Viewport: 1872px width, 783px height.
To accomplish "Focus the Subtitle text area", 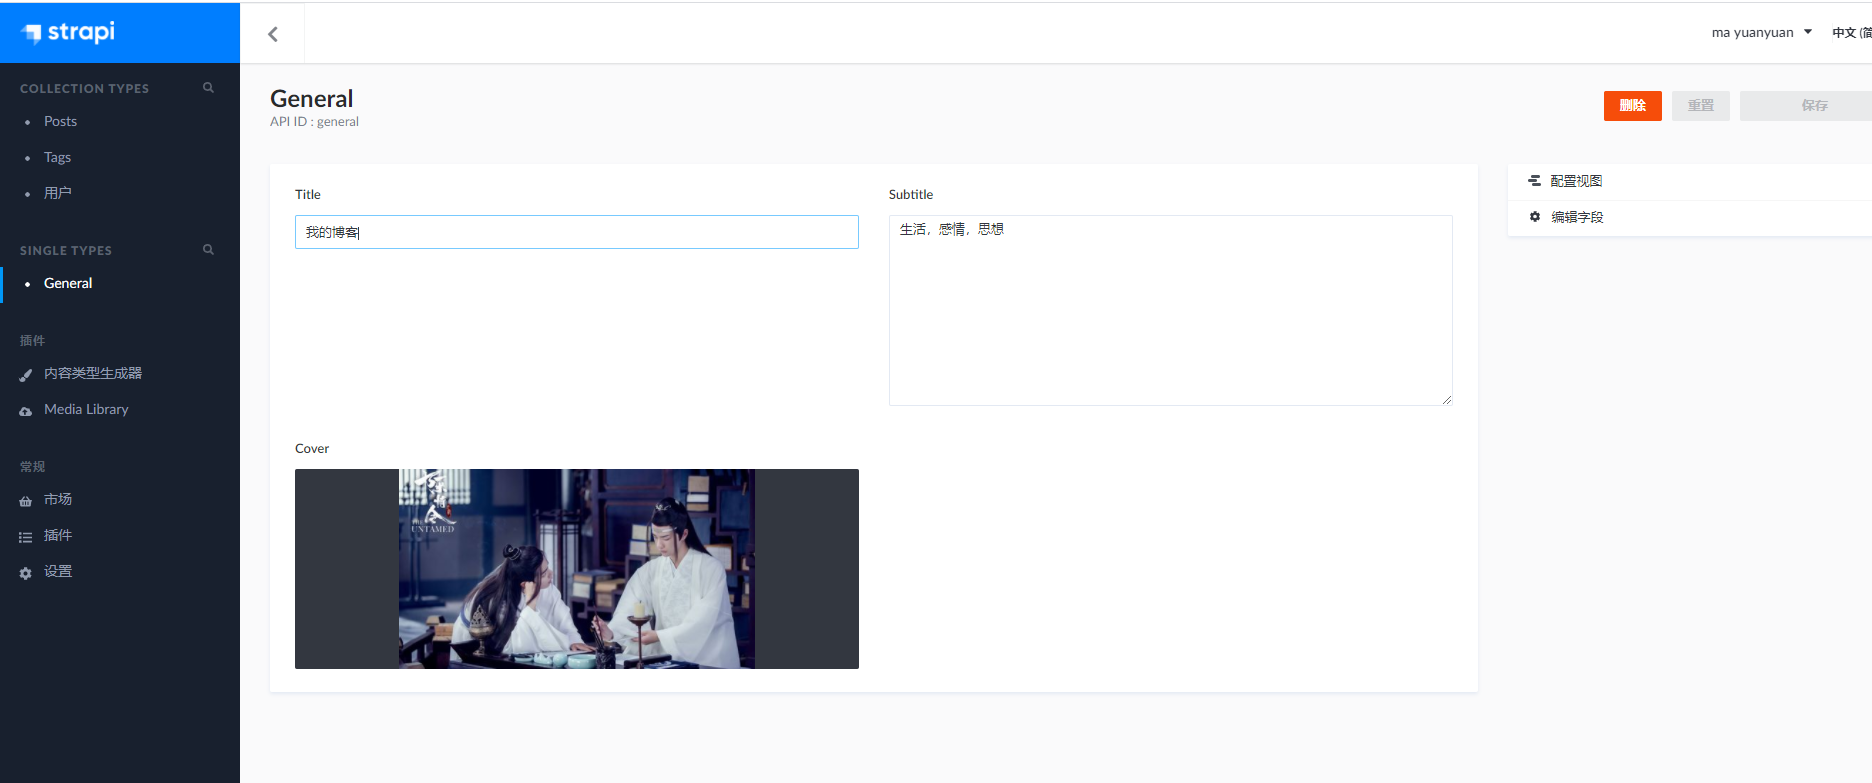I will 1171,310.
